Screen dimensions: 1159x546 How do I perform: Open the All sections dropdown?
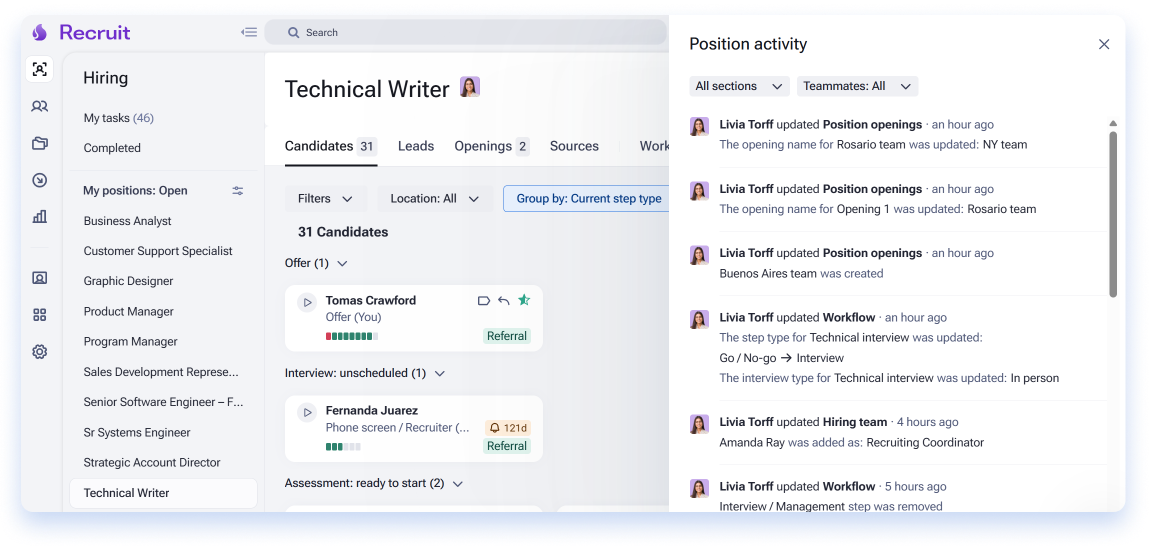[x=739, y=86]
